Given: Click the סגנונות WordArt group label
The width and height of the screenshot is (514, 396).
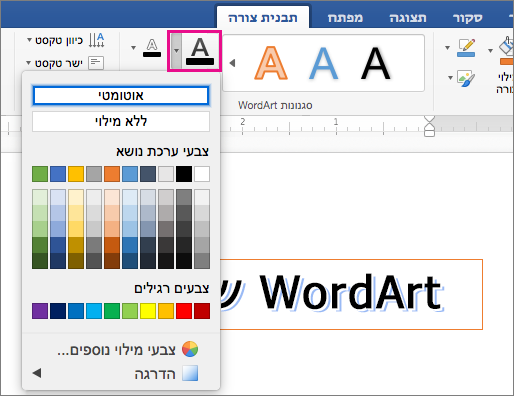Looking at the screenshot, I should [x=275, y=106].
